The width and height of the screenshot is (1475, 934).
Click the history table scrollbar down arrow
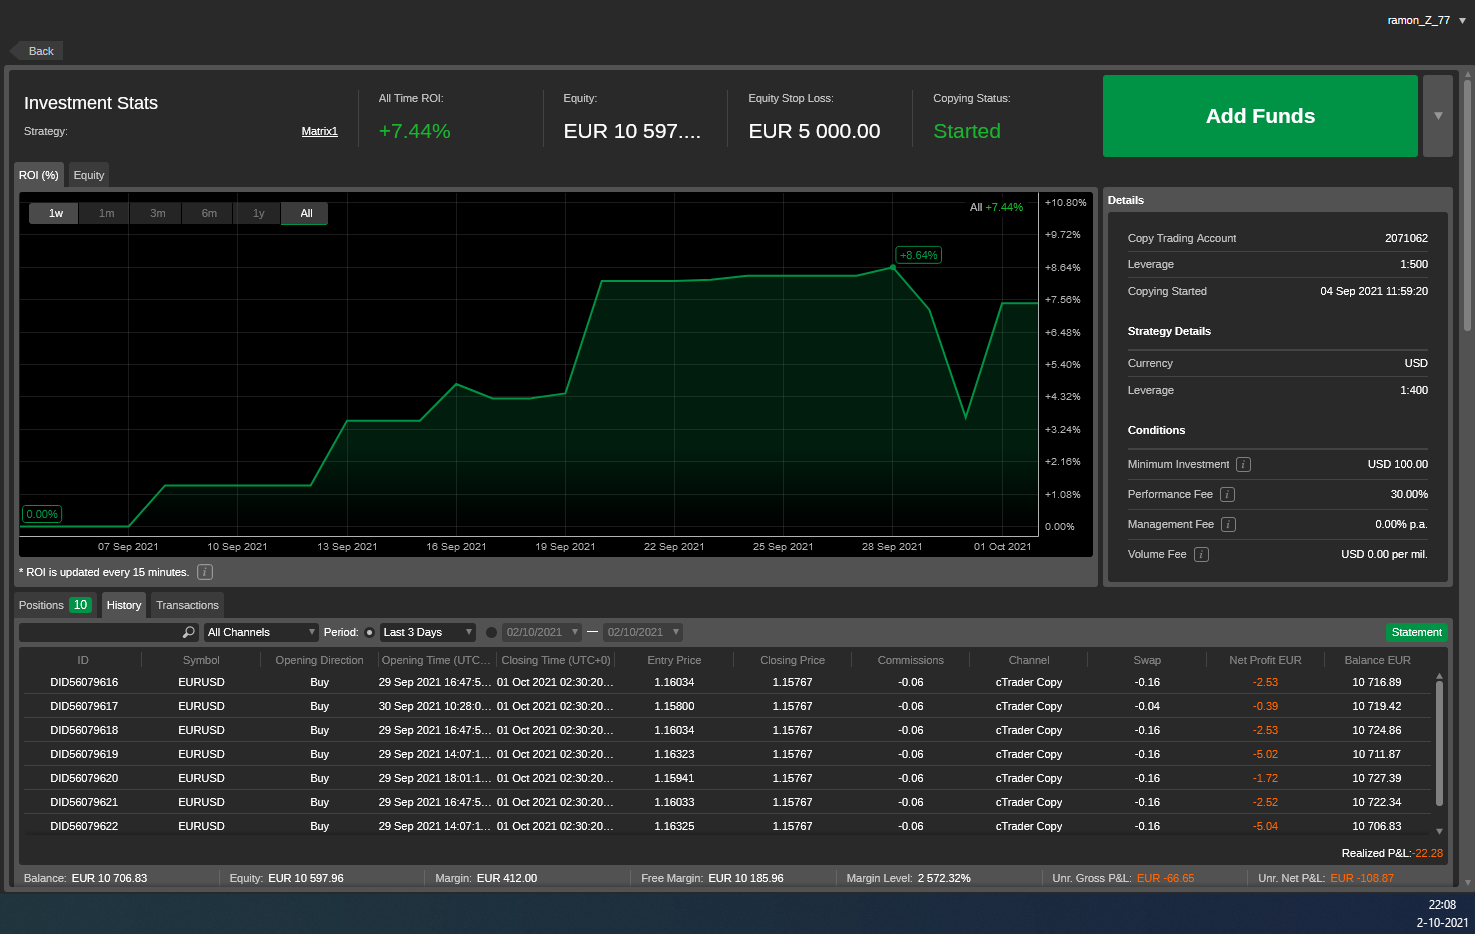[x=1439, y=831]
